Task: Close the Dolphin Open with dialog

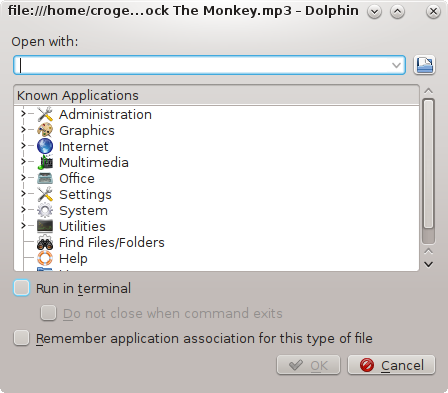Action: [x=433, y=12]
